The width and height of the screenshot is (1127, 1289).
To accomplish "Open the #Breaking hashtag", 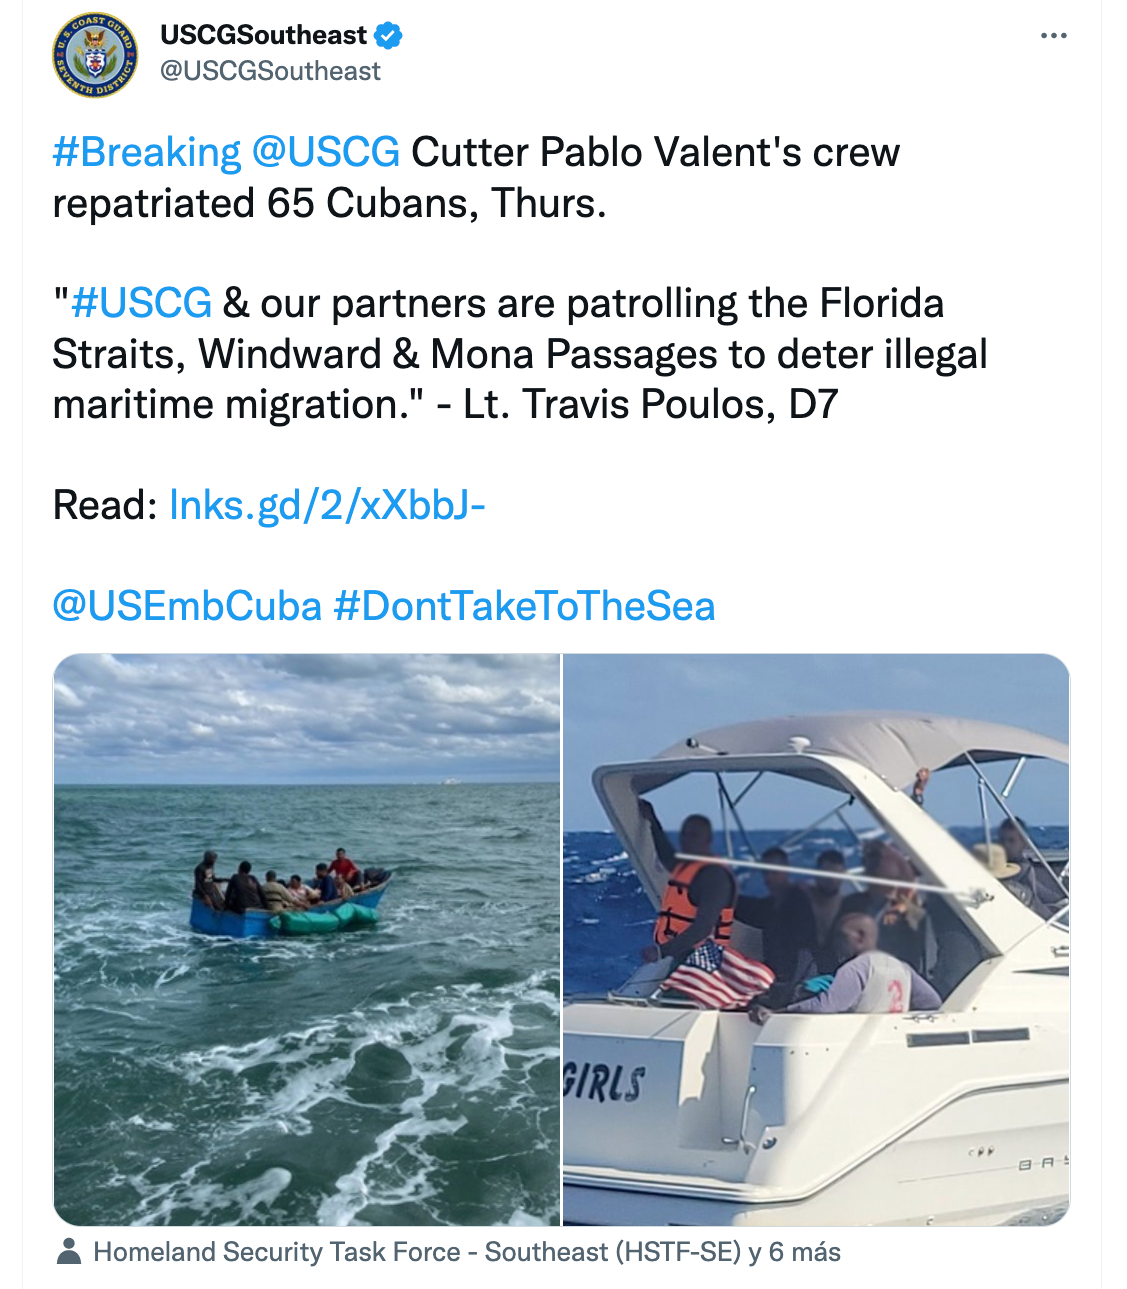I will tap(147, 152).
